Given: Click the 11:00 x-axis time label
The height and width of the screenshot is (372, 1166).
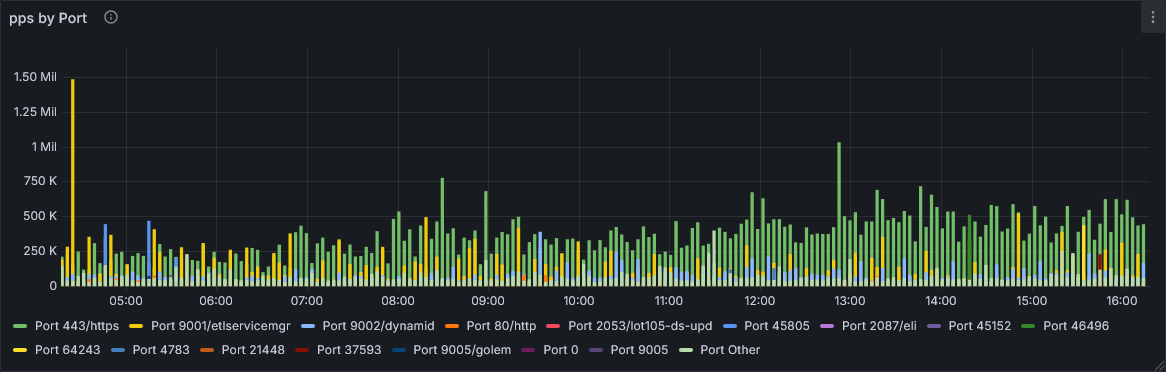Looking at the screenshot, I should 669,301.
